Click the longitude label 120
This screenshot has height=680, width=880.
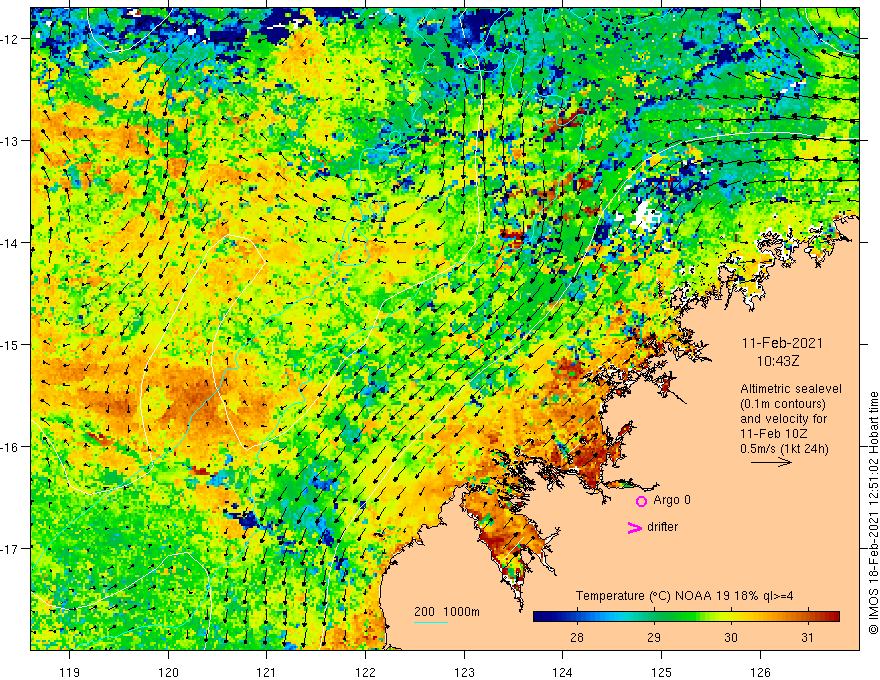(168, 672)
